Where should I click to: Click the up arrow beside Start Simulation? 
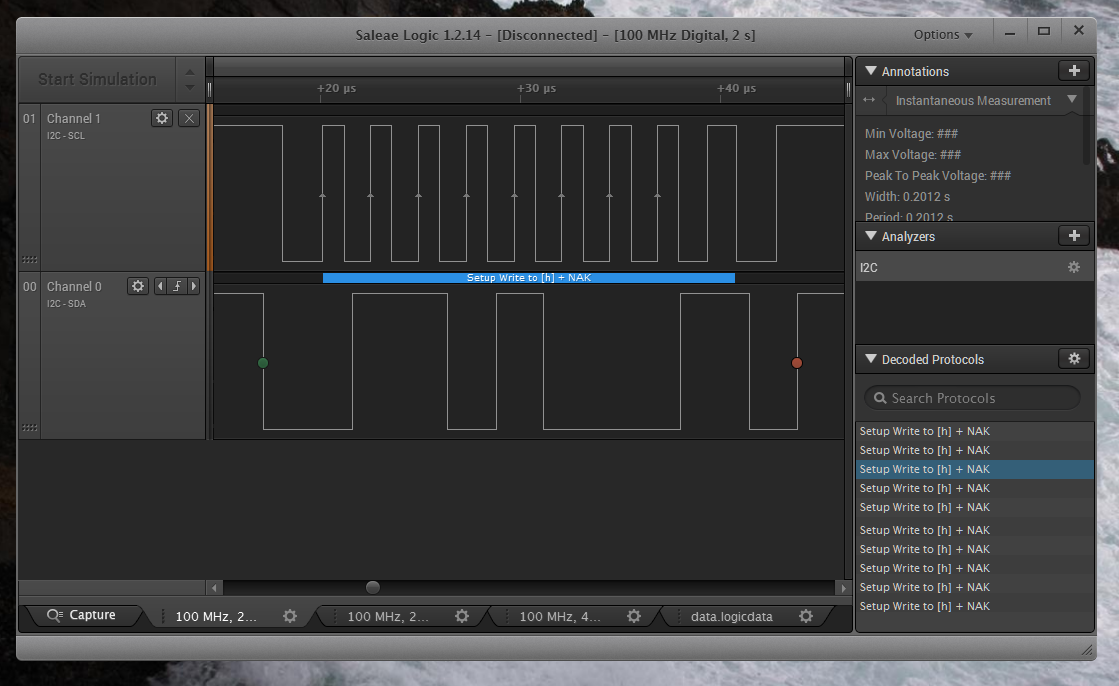190,72
